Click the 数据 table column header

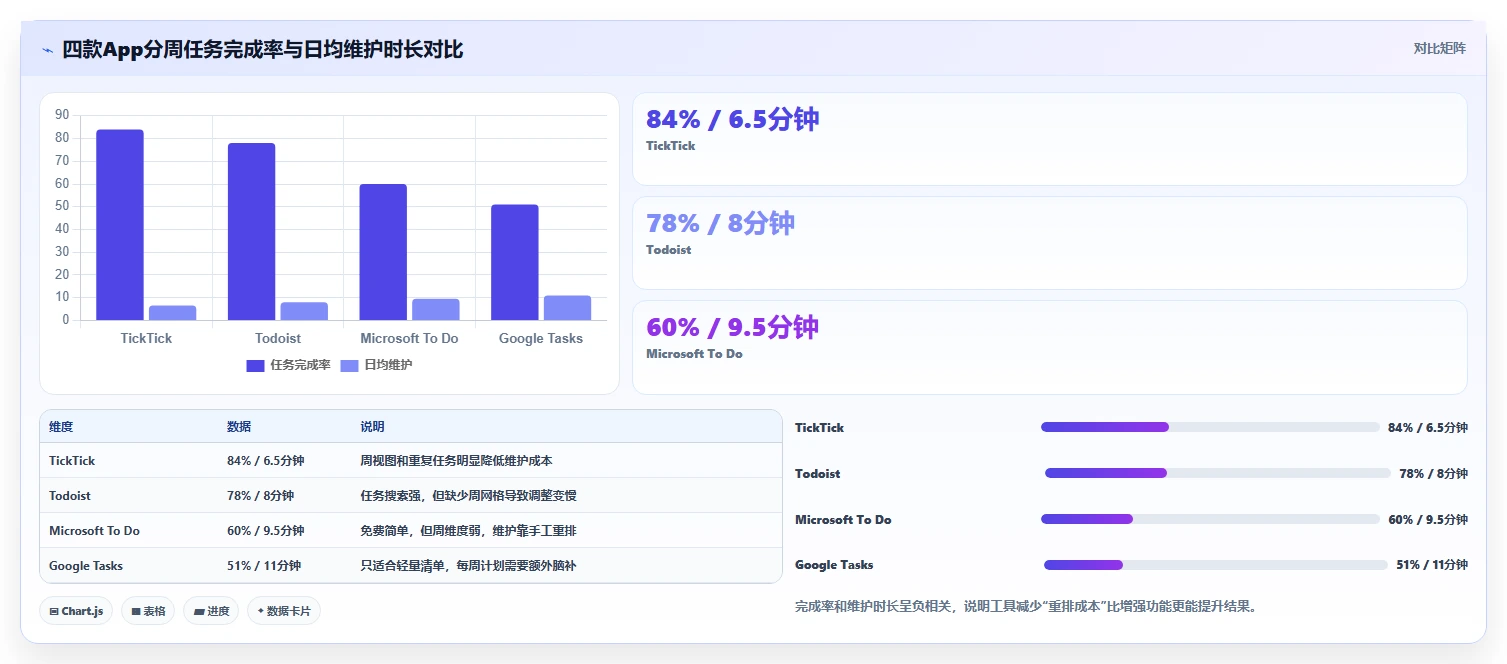[239, 427]
